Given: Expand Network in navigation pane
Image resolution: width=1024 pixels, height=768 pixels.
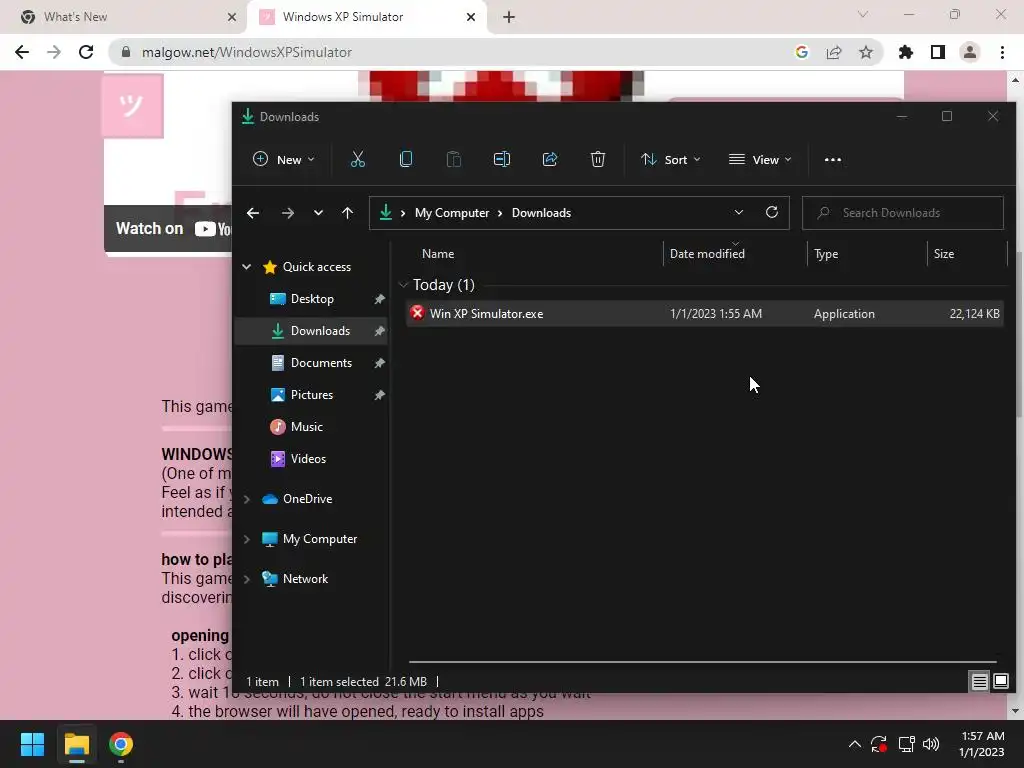Looking at the screenshot, I should [247, 579].
